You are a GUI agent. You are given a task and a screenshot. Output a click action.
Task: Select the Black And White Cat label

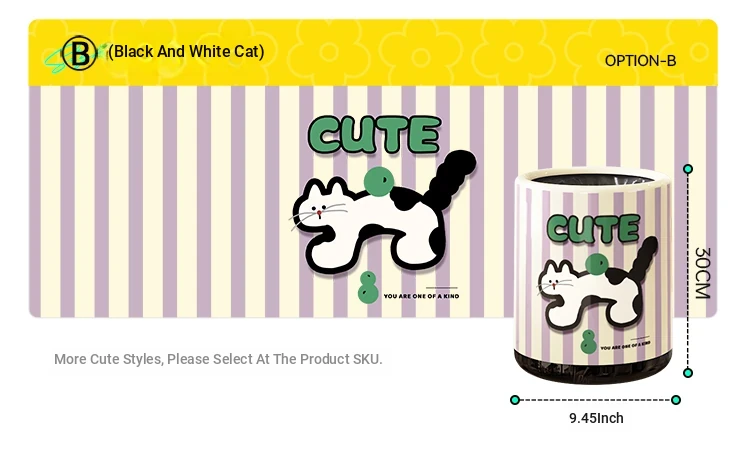coord(186,51)
